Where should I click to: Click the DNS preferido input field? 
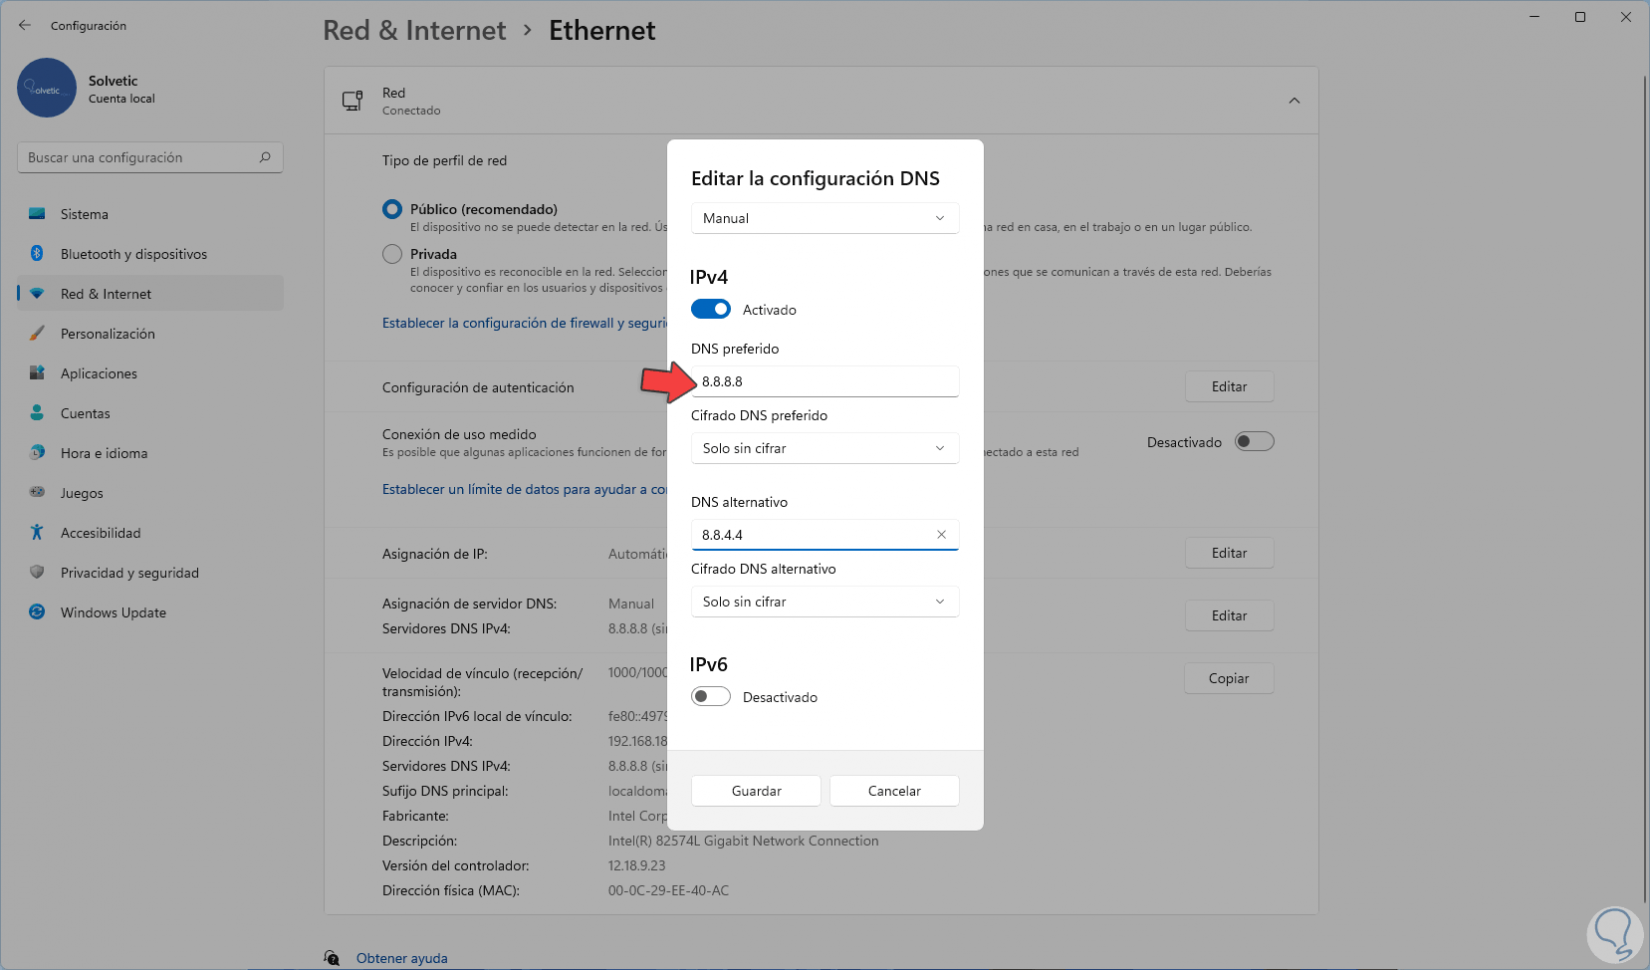click(824, 381)
